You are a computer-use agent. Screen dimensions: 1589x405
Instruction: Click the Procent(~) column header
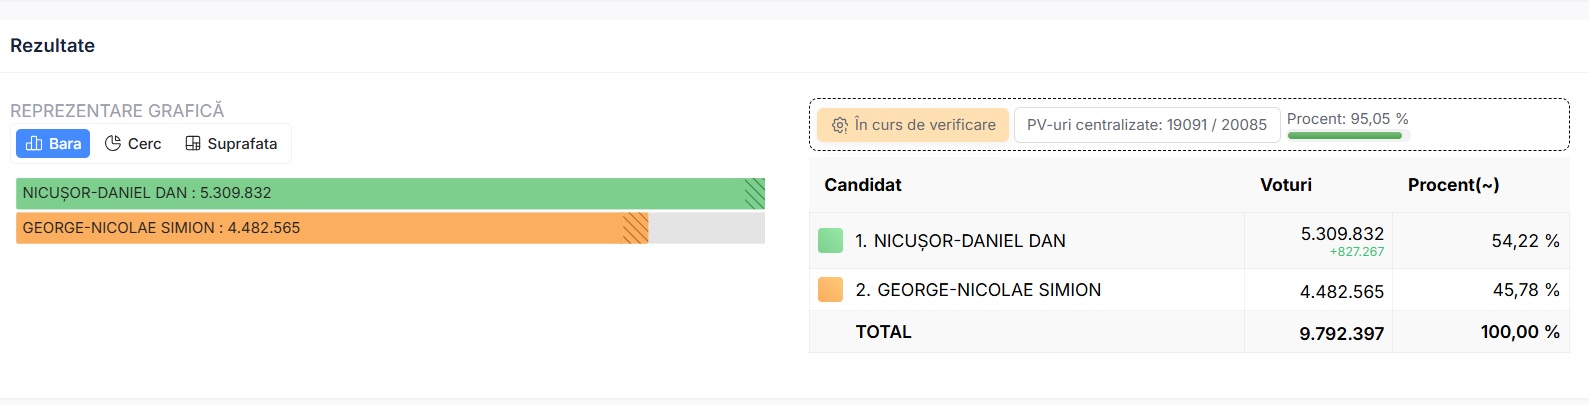coord(1453,185)
